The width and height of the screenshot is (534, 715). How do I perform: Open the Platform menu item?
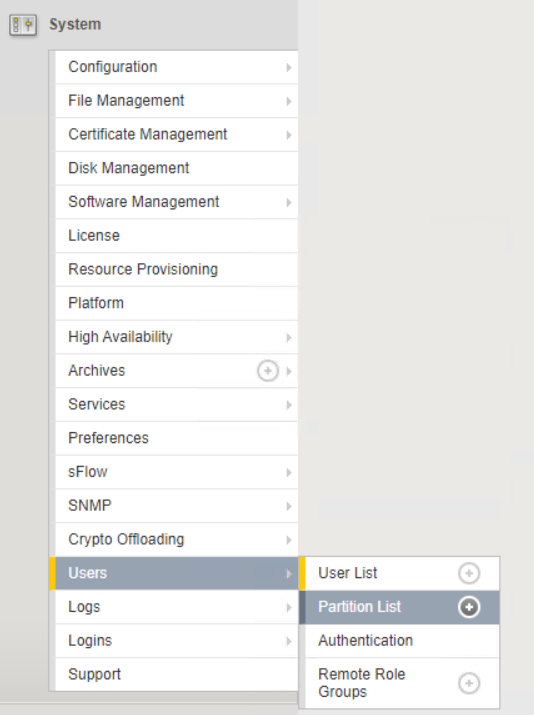176,303
